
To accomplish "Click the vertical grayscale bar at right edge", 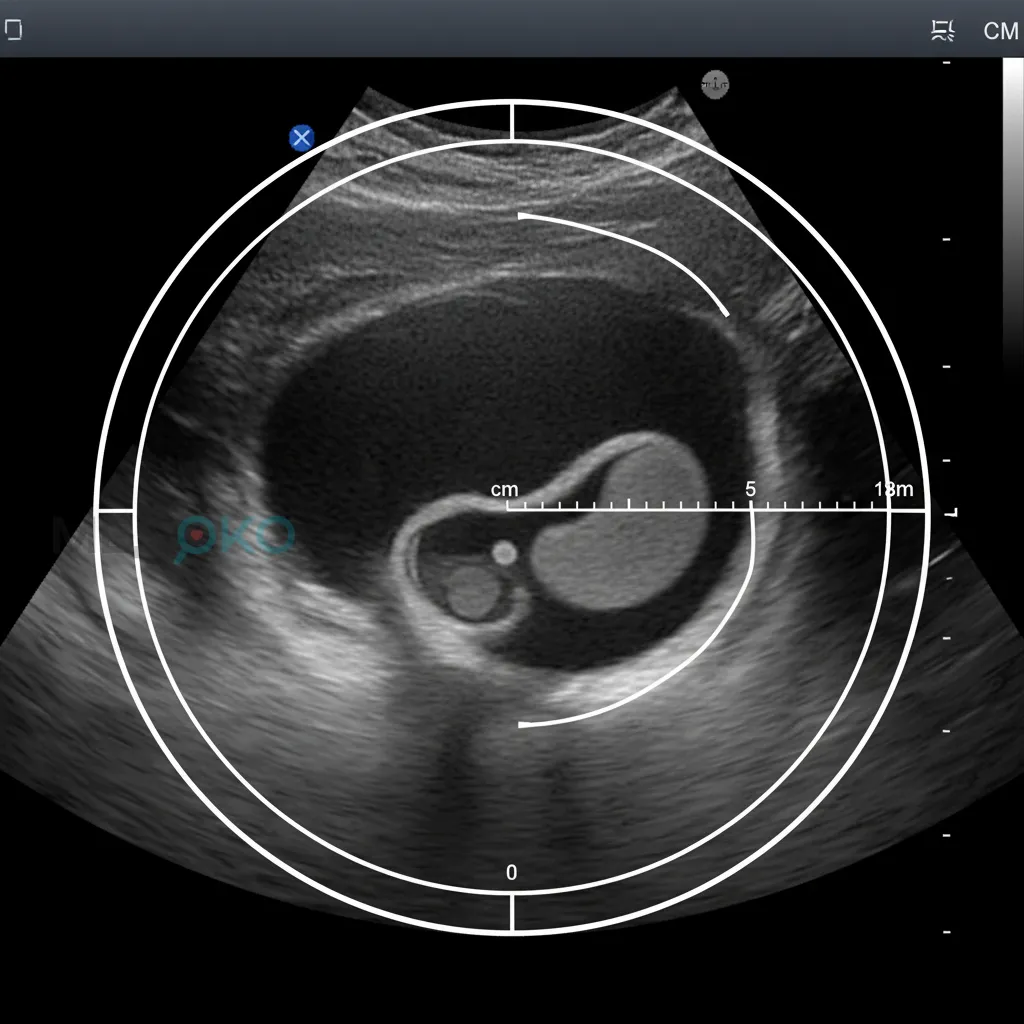I will point(1013,216).
